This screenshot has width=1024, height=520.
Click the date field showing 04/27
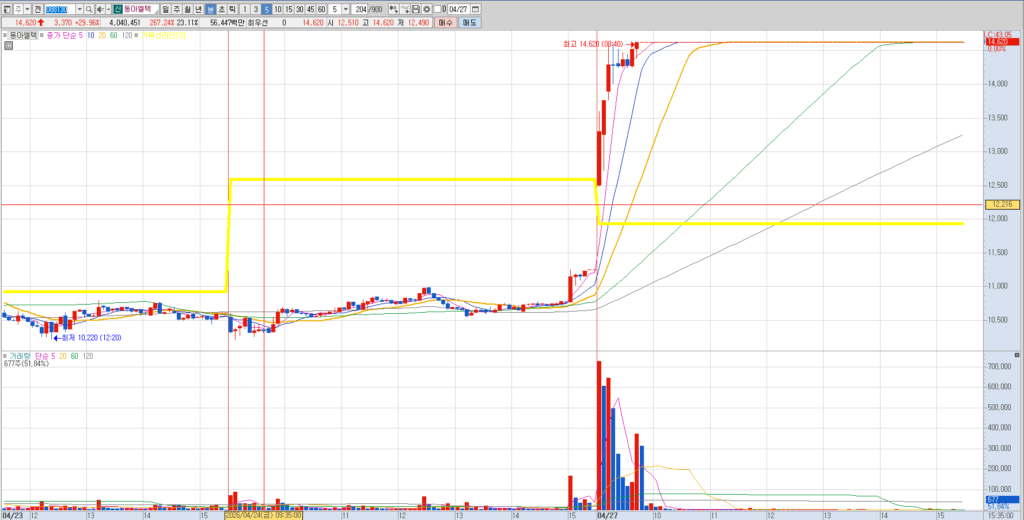pyautogui.click(x=458, y=9)
